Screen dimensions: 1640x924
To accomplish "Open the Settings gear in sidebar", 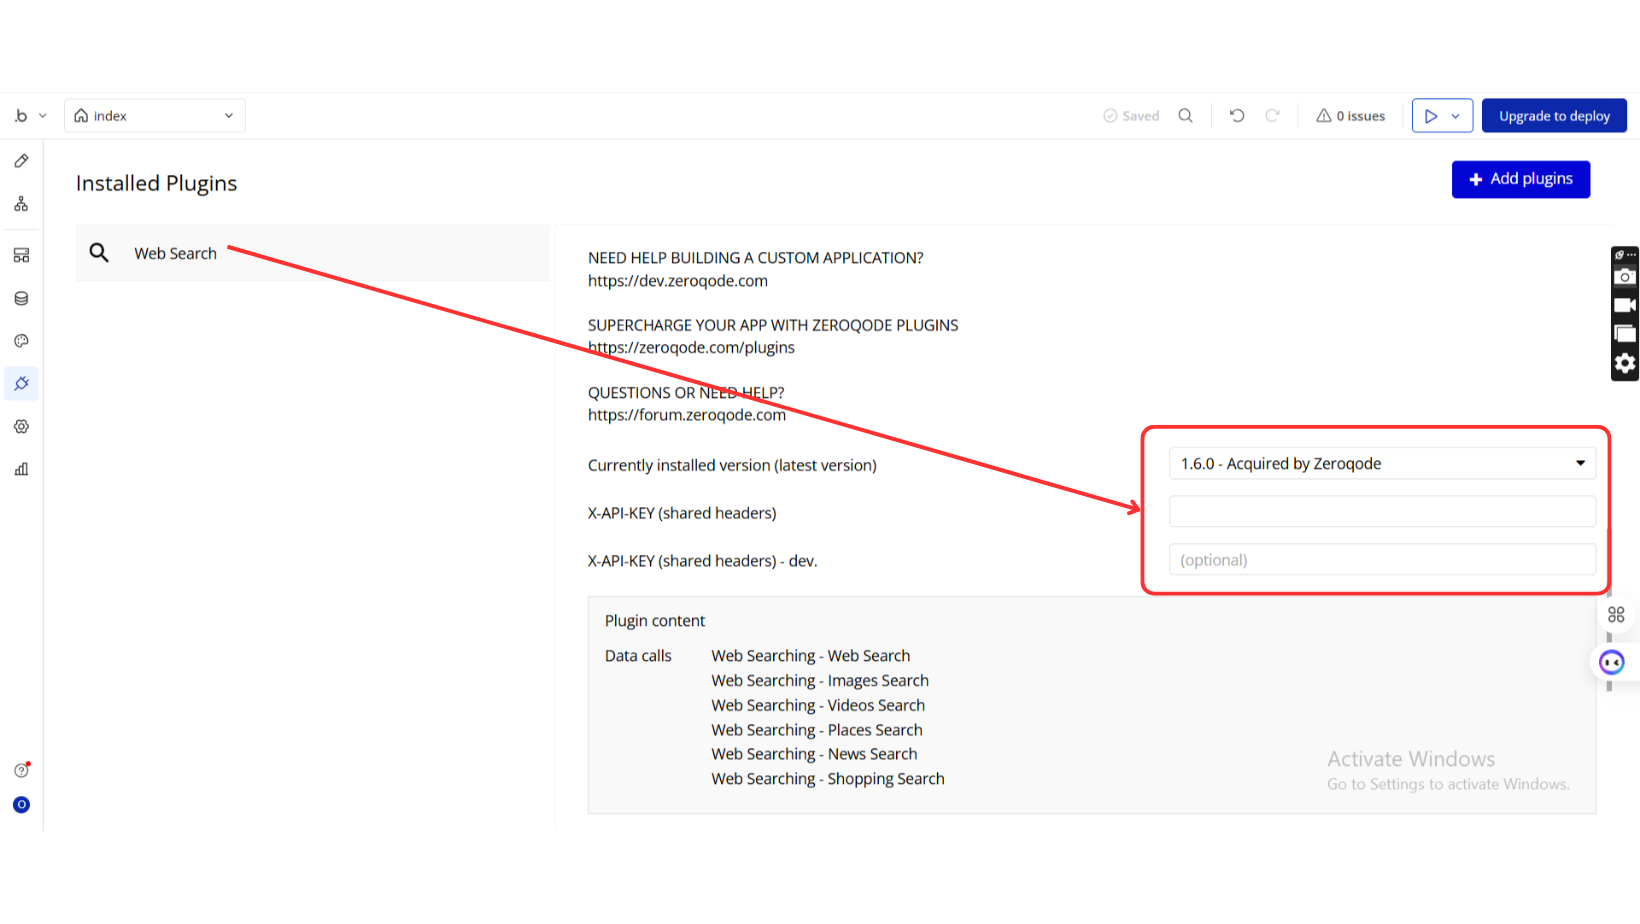I will click(x=21, y=427).
